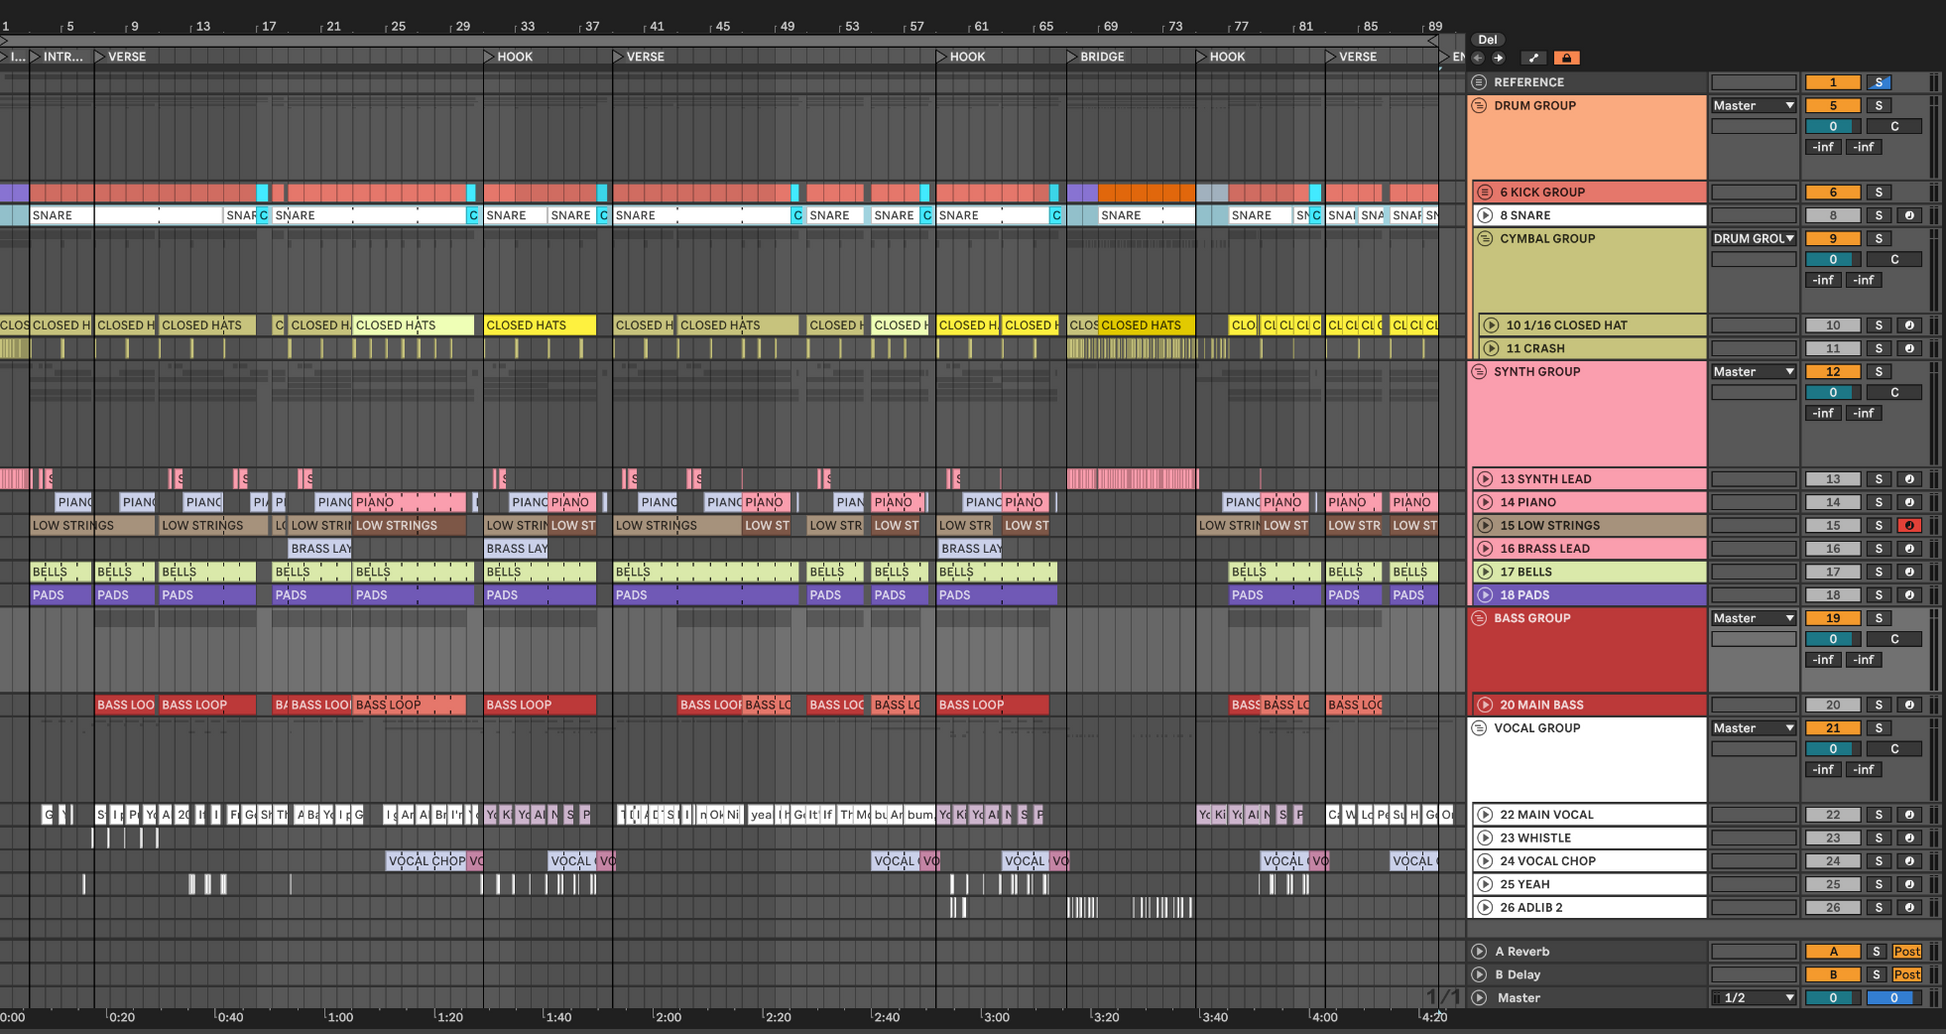Open the Master track 1/2 output dropdown
The height and width of the screenshot is (1034, 1946).
1753,998
